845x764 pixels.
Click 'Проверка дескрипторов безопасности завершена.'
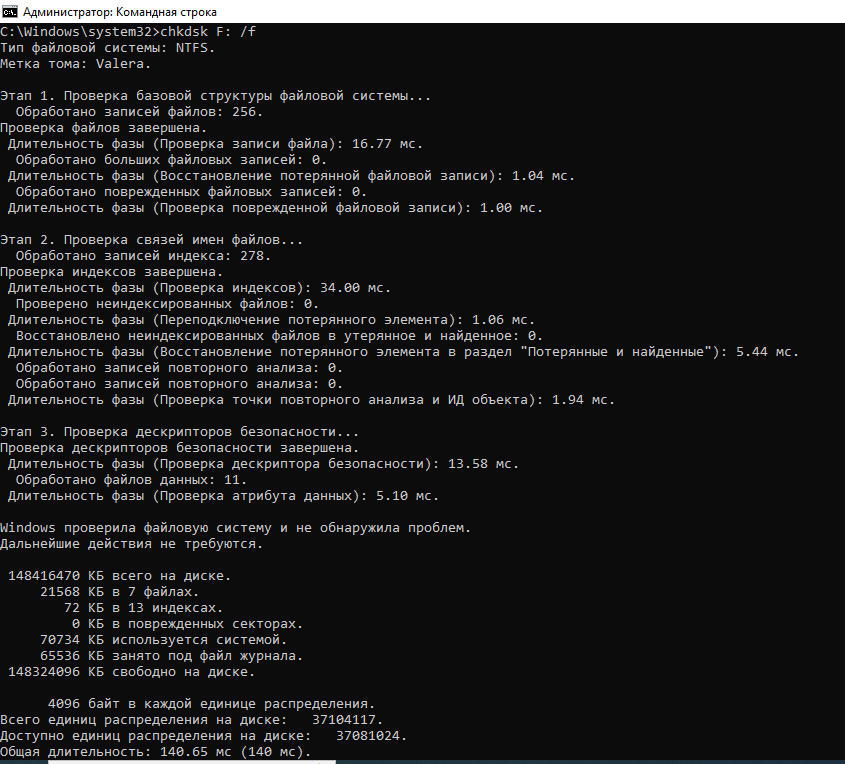(x=179, y=448)
